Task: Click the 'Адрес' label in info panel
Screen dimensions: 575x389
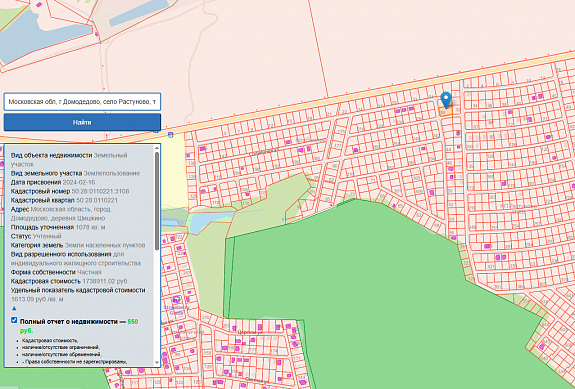Action: [x=20, y=209]
